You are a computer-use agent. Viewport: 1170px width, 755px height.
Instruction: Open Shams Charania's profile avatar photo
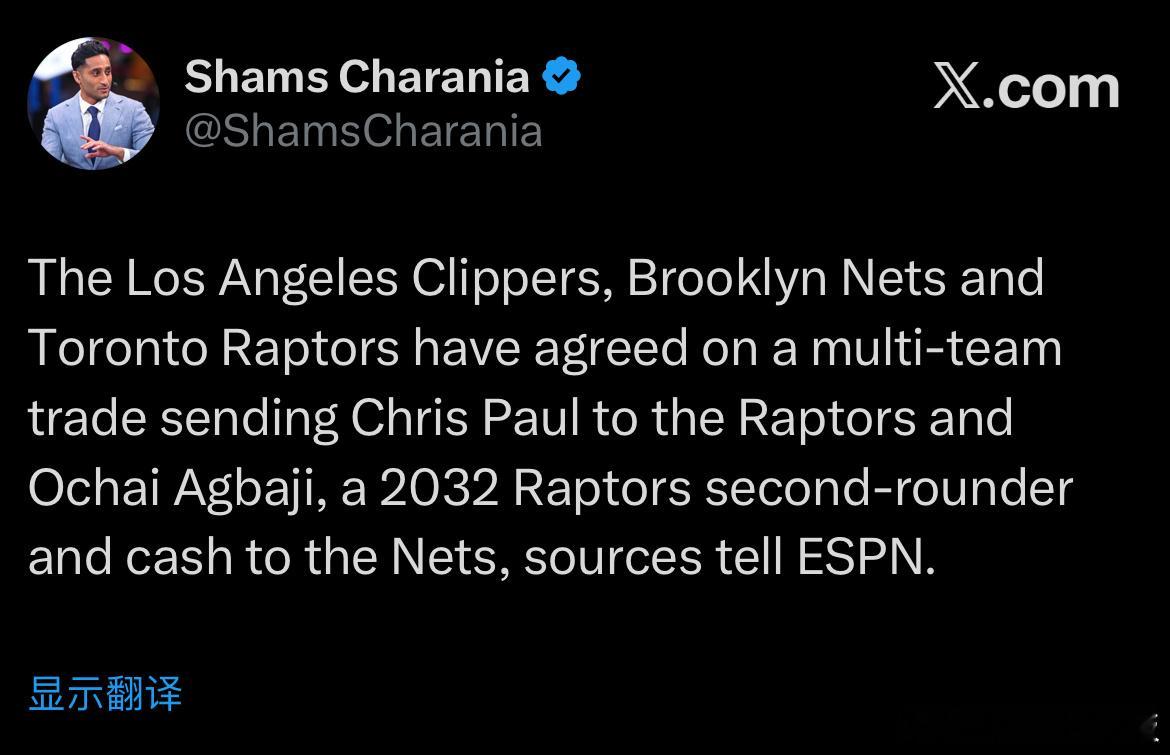pyautogui.click(x=93, y=104)
